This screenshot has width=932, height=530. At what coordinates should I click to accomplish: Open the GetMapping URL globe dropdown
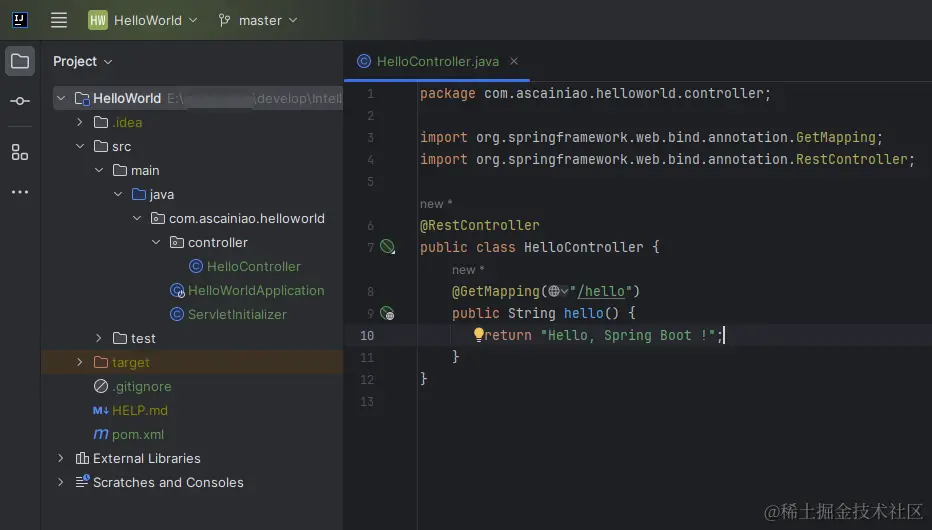click(558, 291)
